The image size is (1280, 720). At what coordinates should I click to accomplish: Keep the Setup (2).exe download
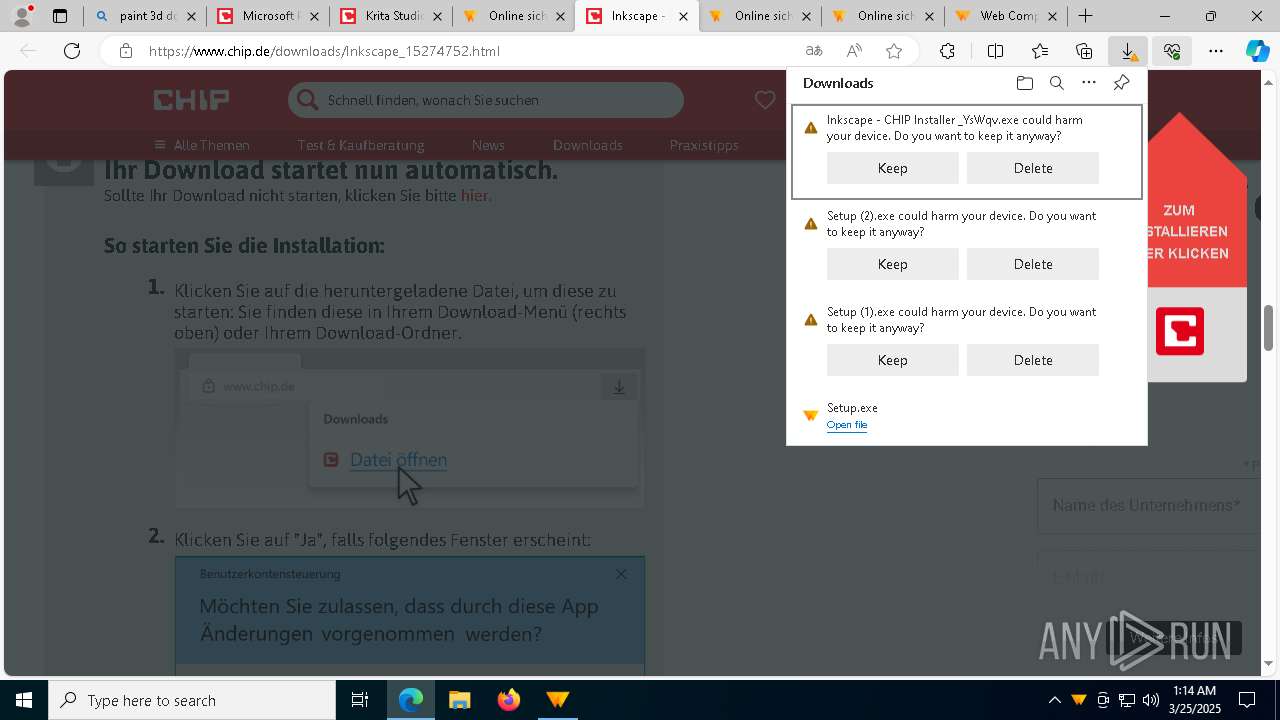[x=892, y=264]
